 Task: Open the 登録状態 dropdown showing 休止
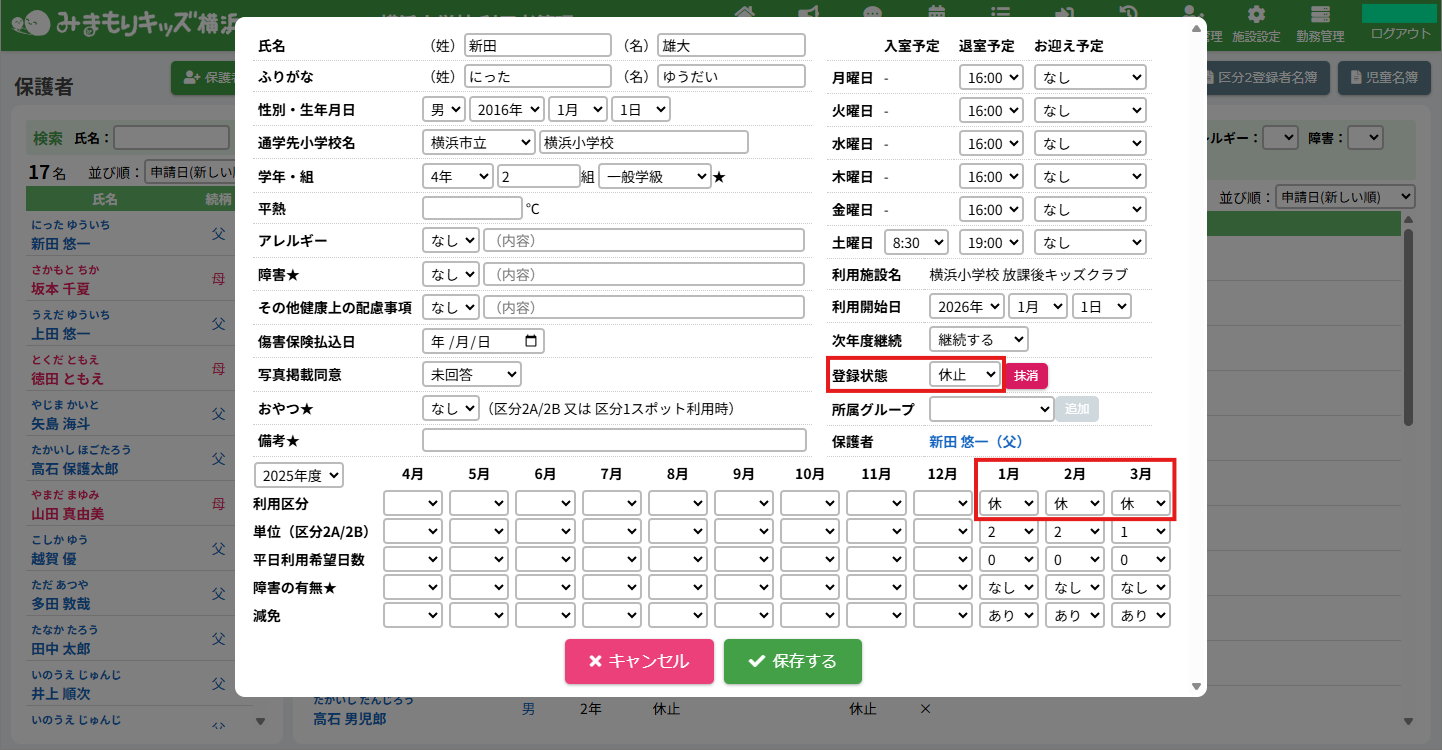(964, 375)
